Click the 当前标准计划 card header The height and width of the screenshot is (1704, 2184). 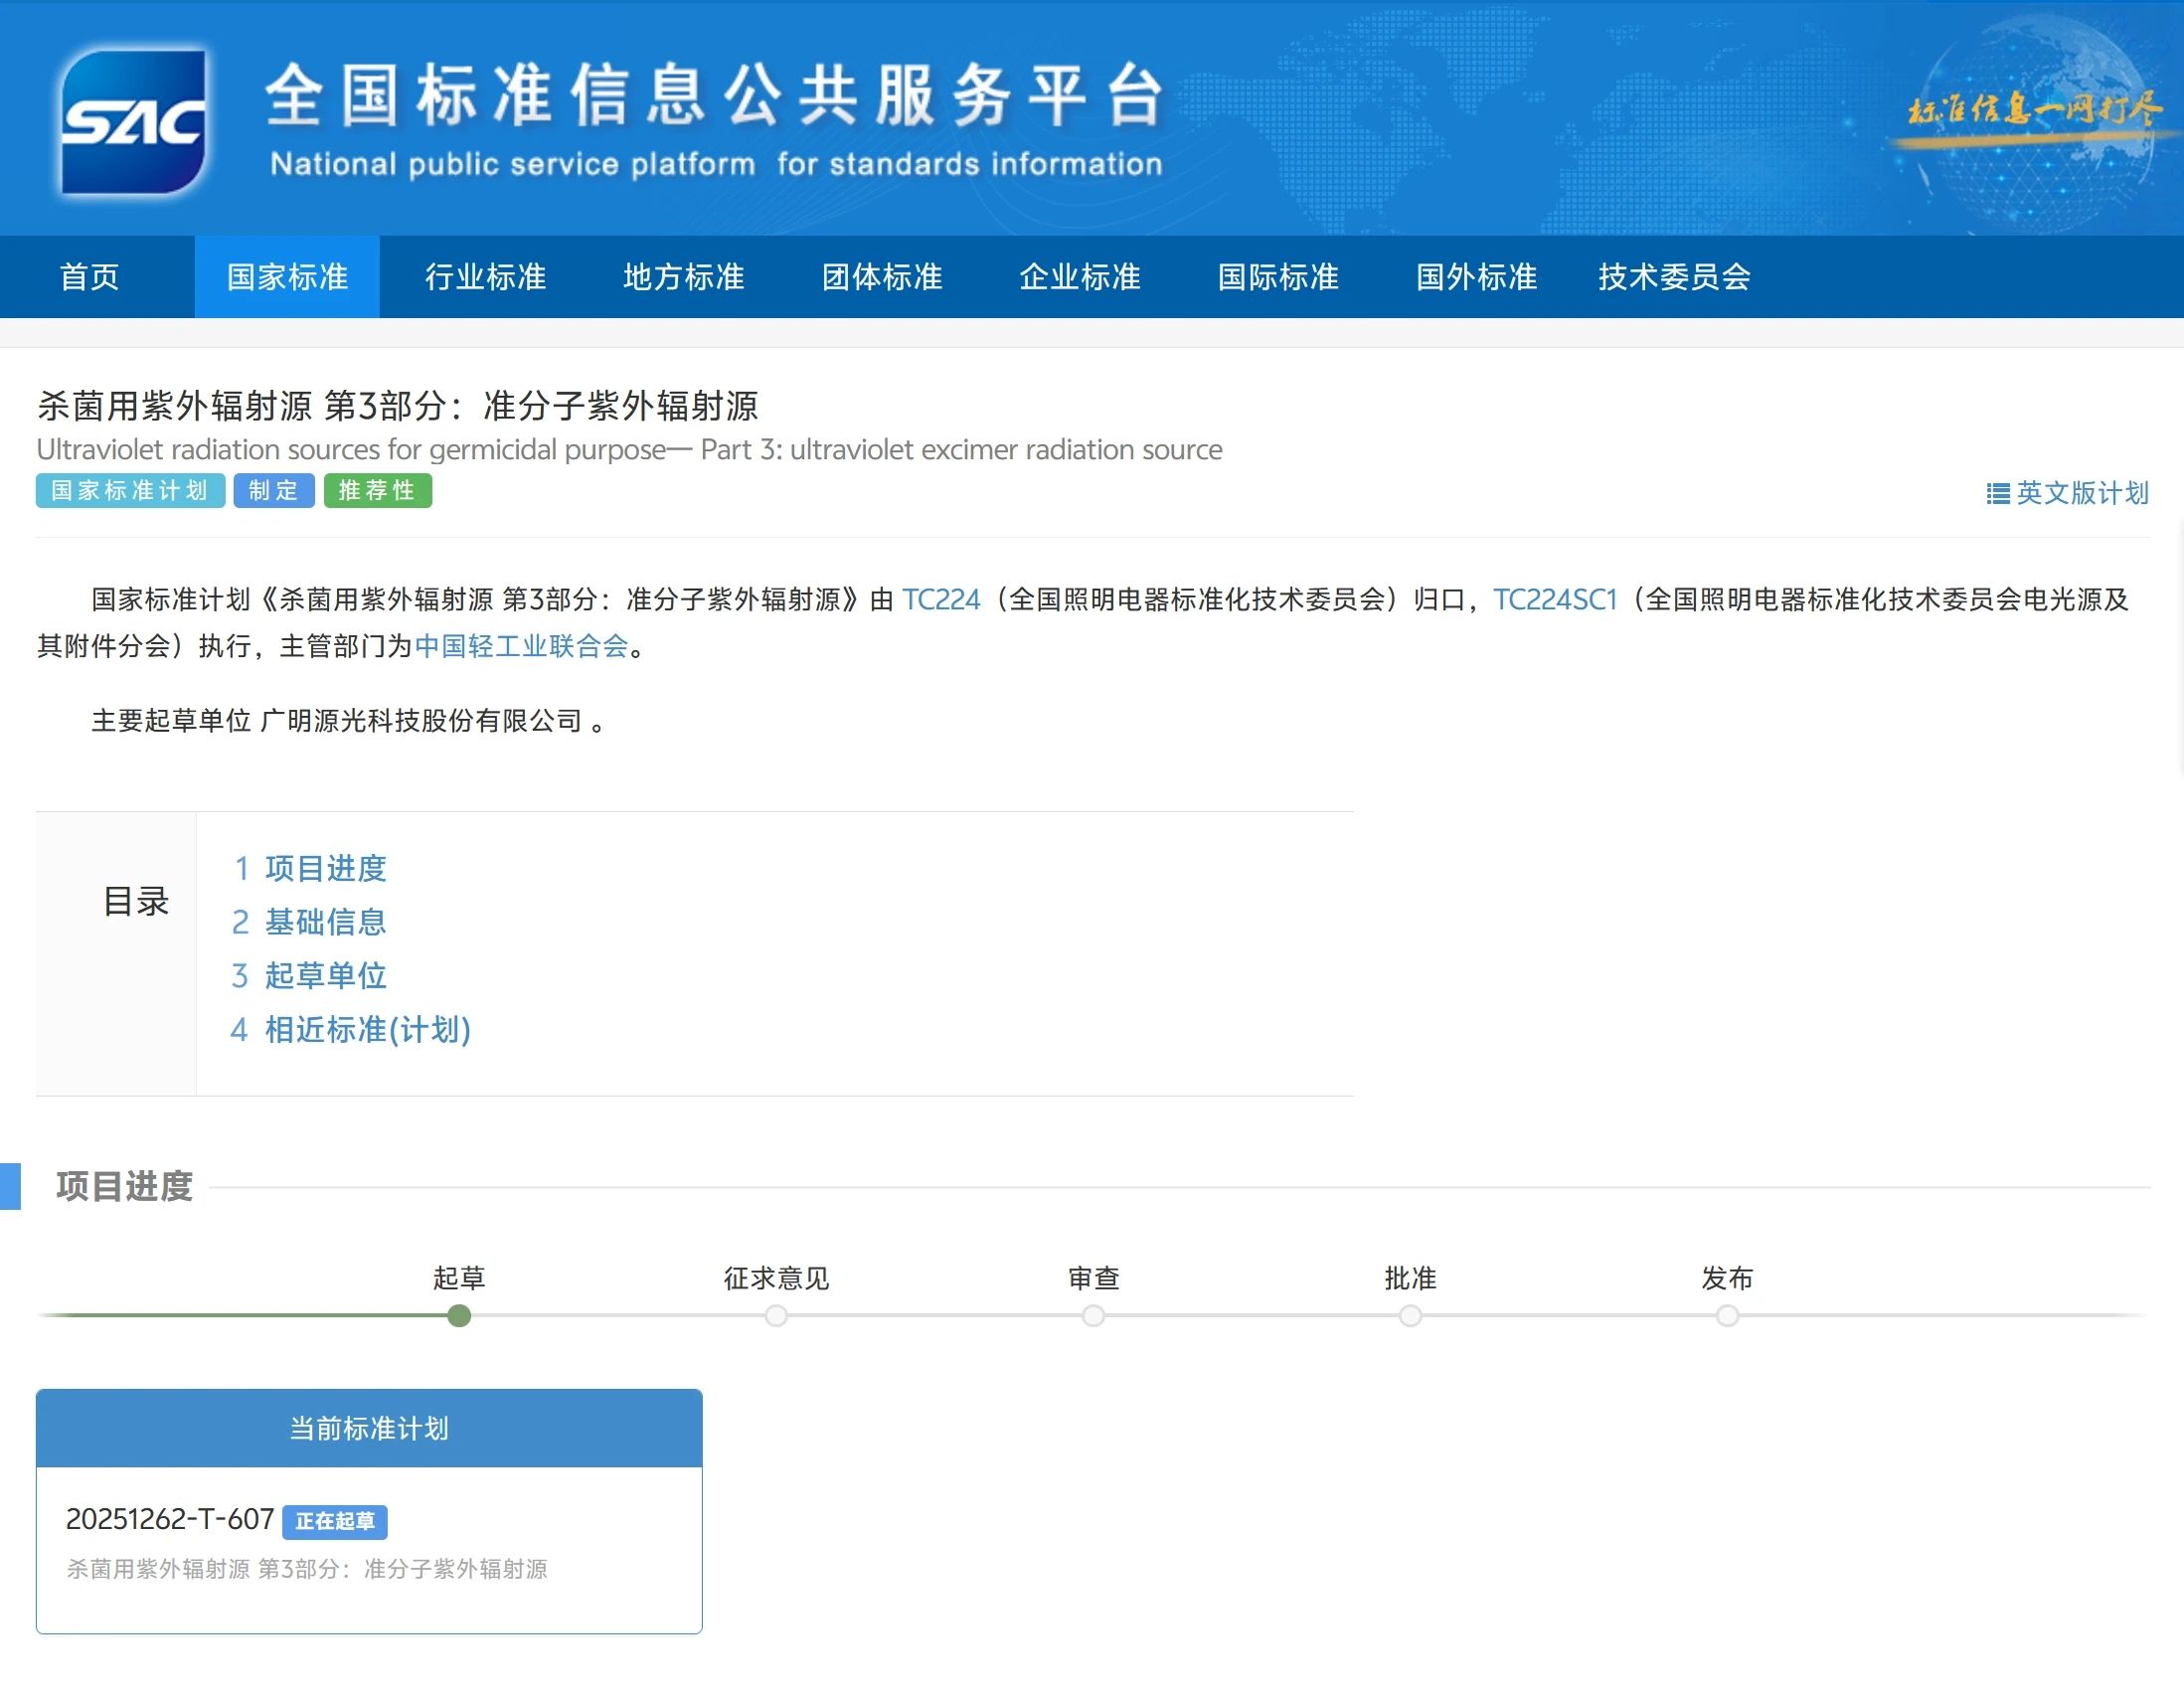(x=369, y=1428)
